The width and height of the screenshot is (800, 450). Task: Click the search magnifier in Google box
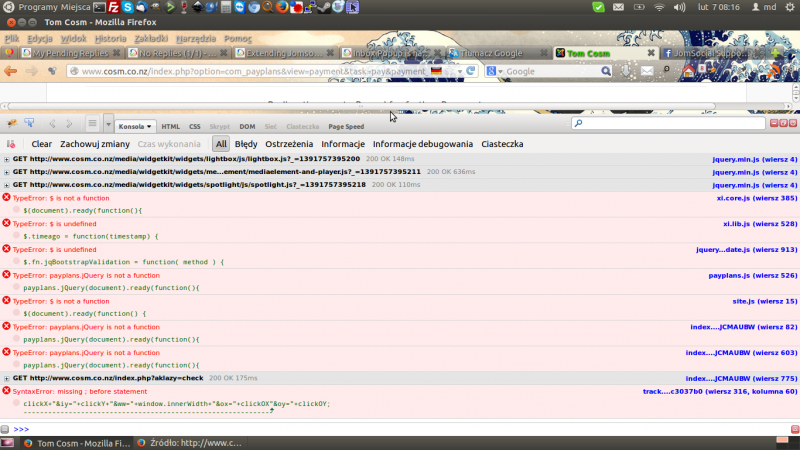tap(606, 71)
